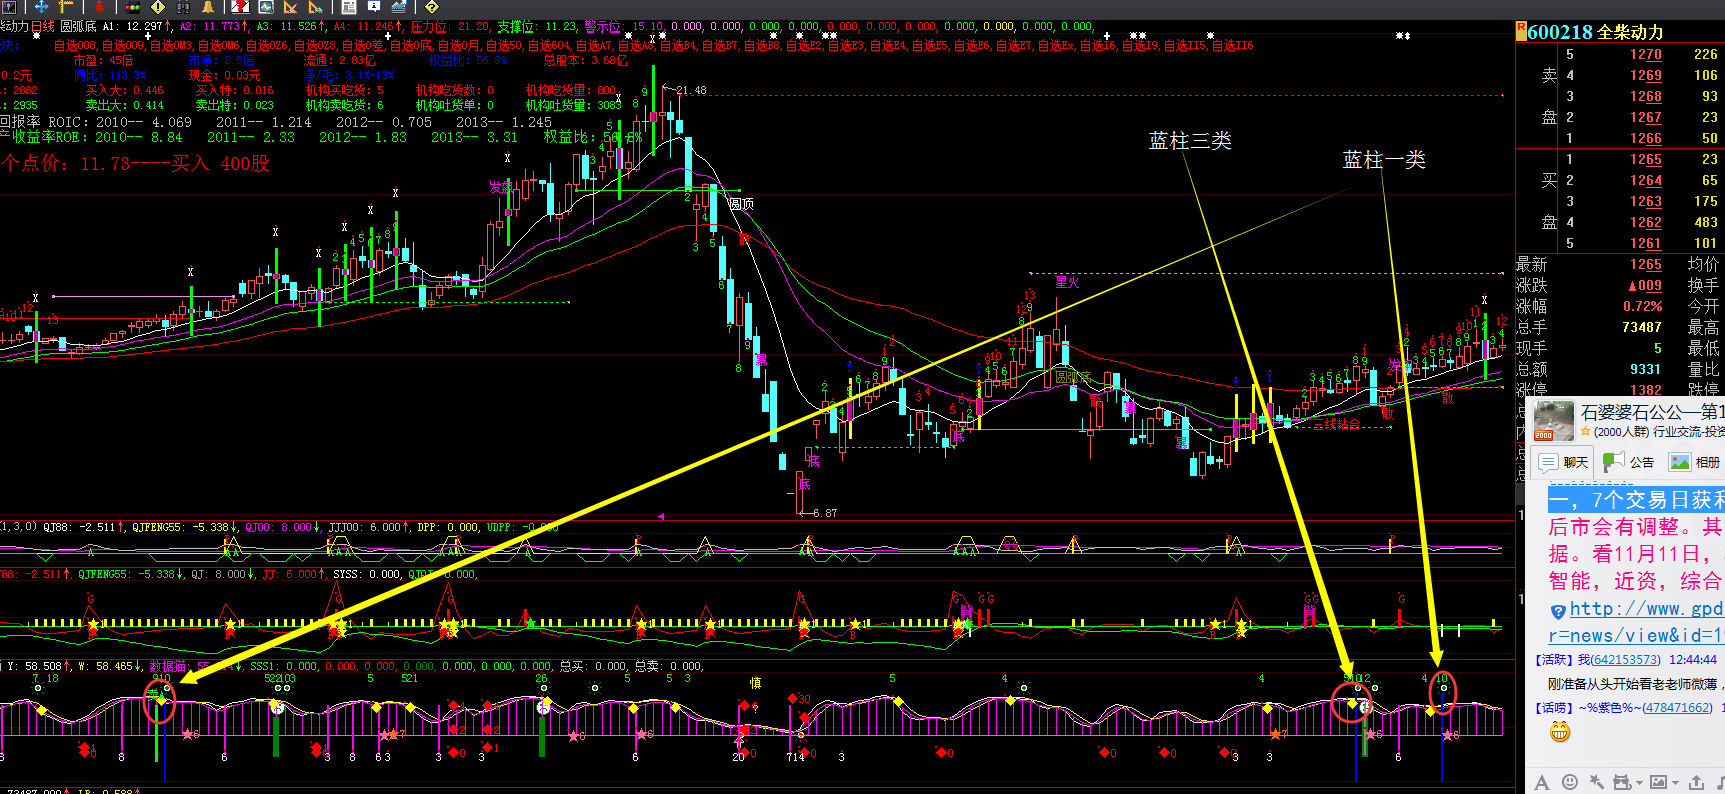
Task: Click the 总手 volume value 73487
Action: (x=1642, y=328)
